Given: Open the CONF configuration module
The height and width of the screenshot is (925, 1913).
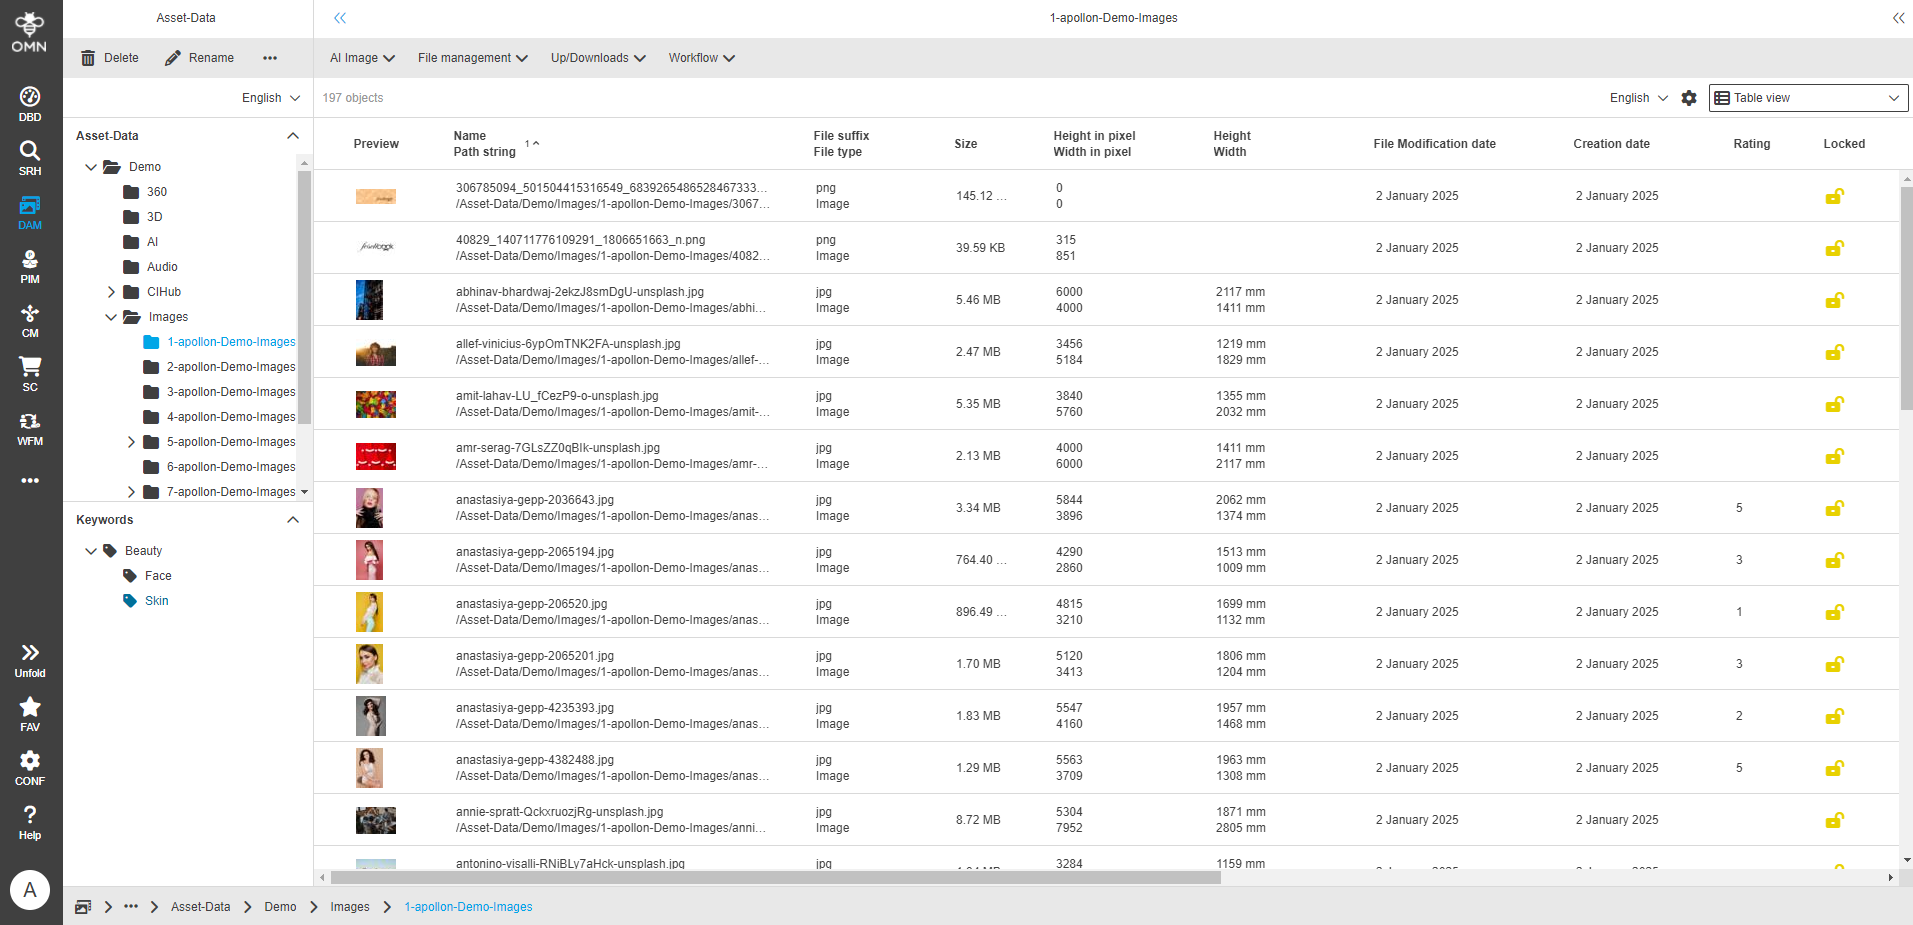Looking at the screenshot, I should (x=29, y=765).
